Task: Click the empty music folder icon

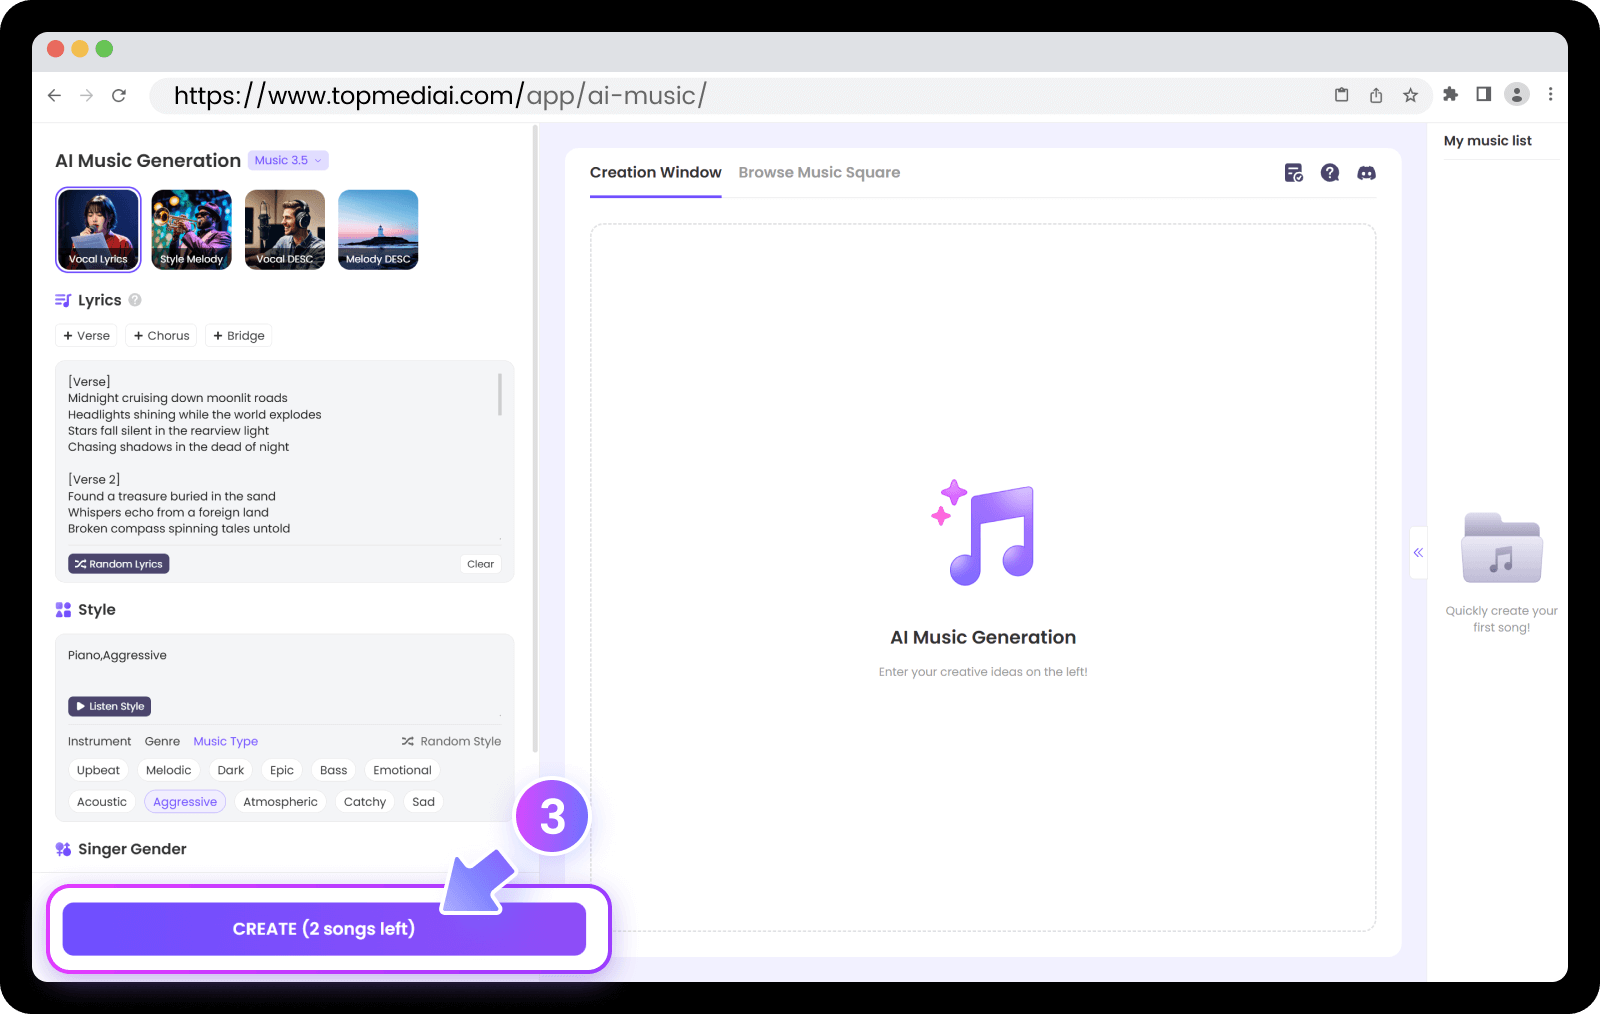Action: [1502, 548]
